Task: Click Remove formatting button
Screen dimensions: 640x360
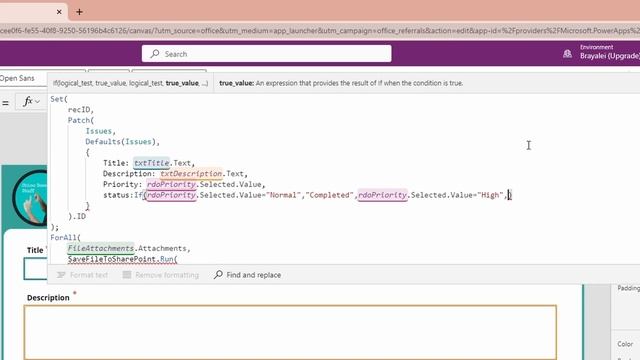Action: pos(161,275)
